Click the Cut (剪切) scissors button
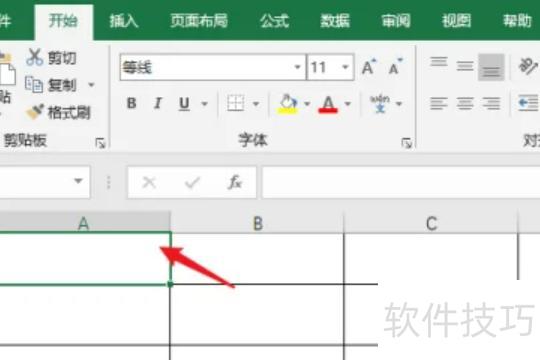Image resolution: width=540 pixels, height=360 pixels. coord(51,58)
